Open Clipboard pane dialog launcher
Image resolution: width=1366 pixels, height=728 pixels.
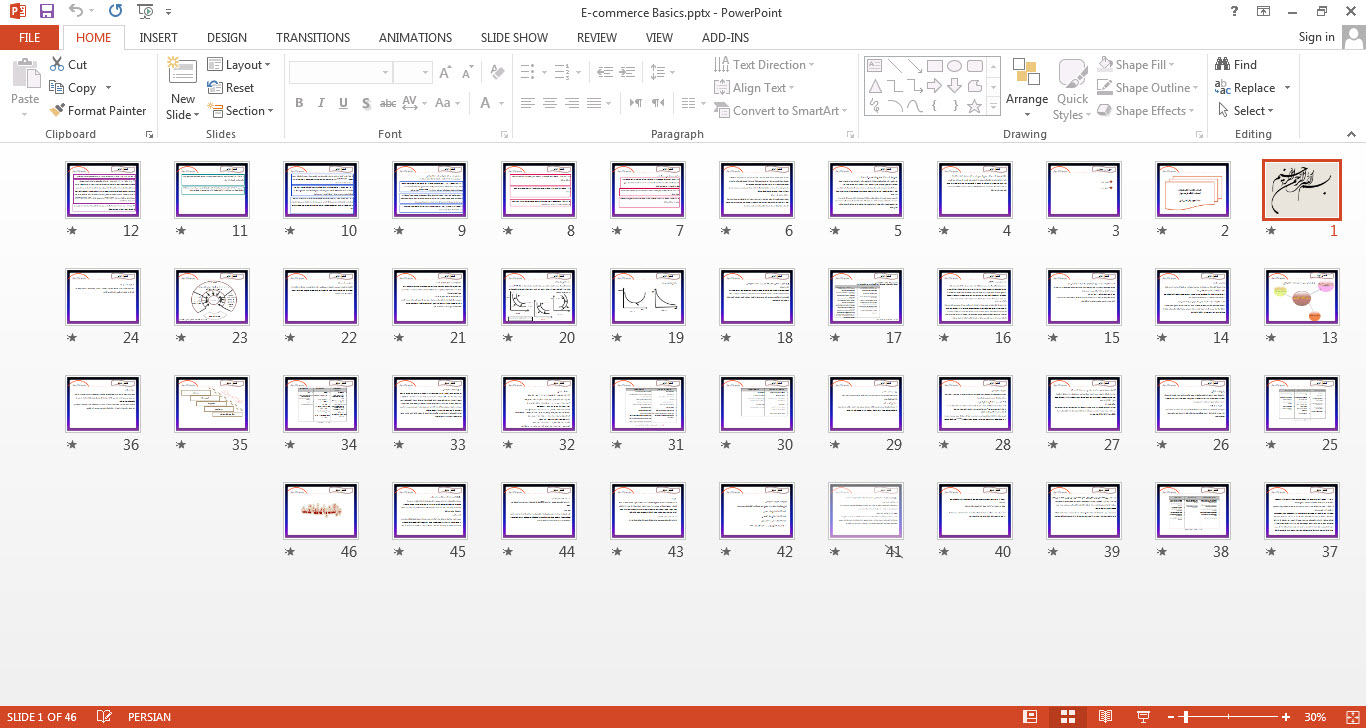pos(150,134)
